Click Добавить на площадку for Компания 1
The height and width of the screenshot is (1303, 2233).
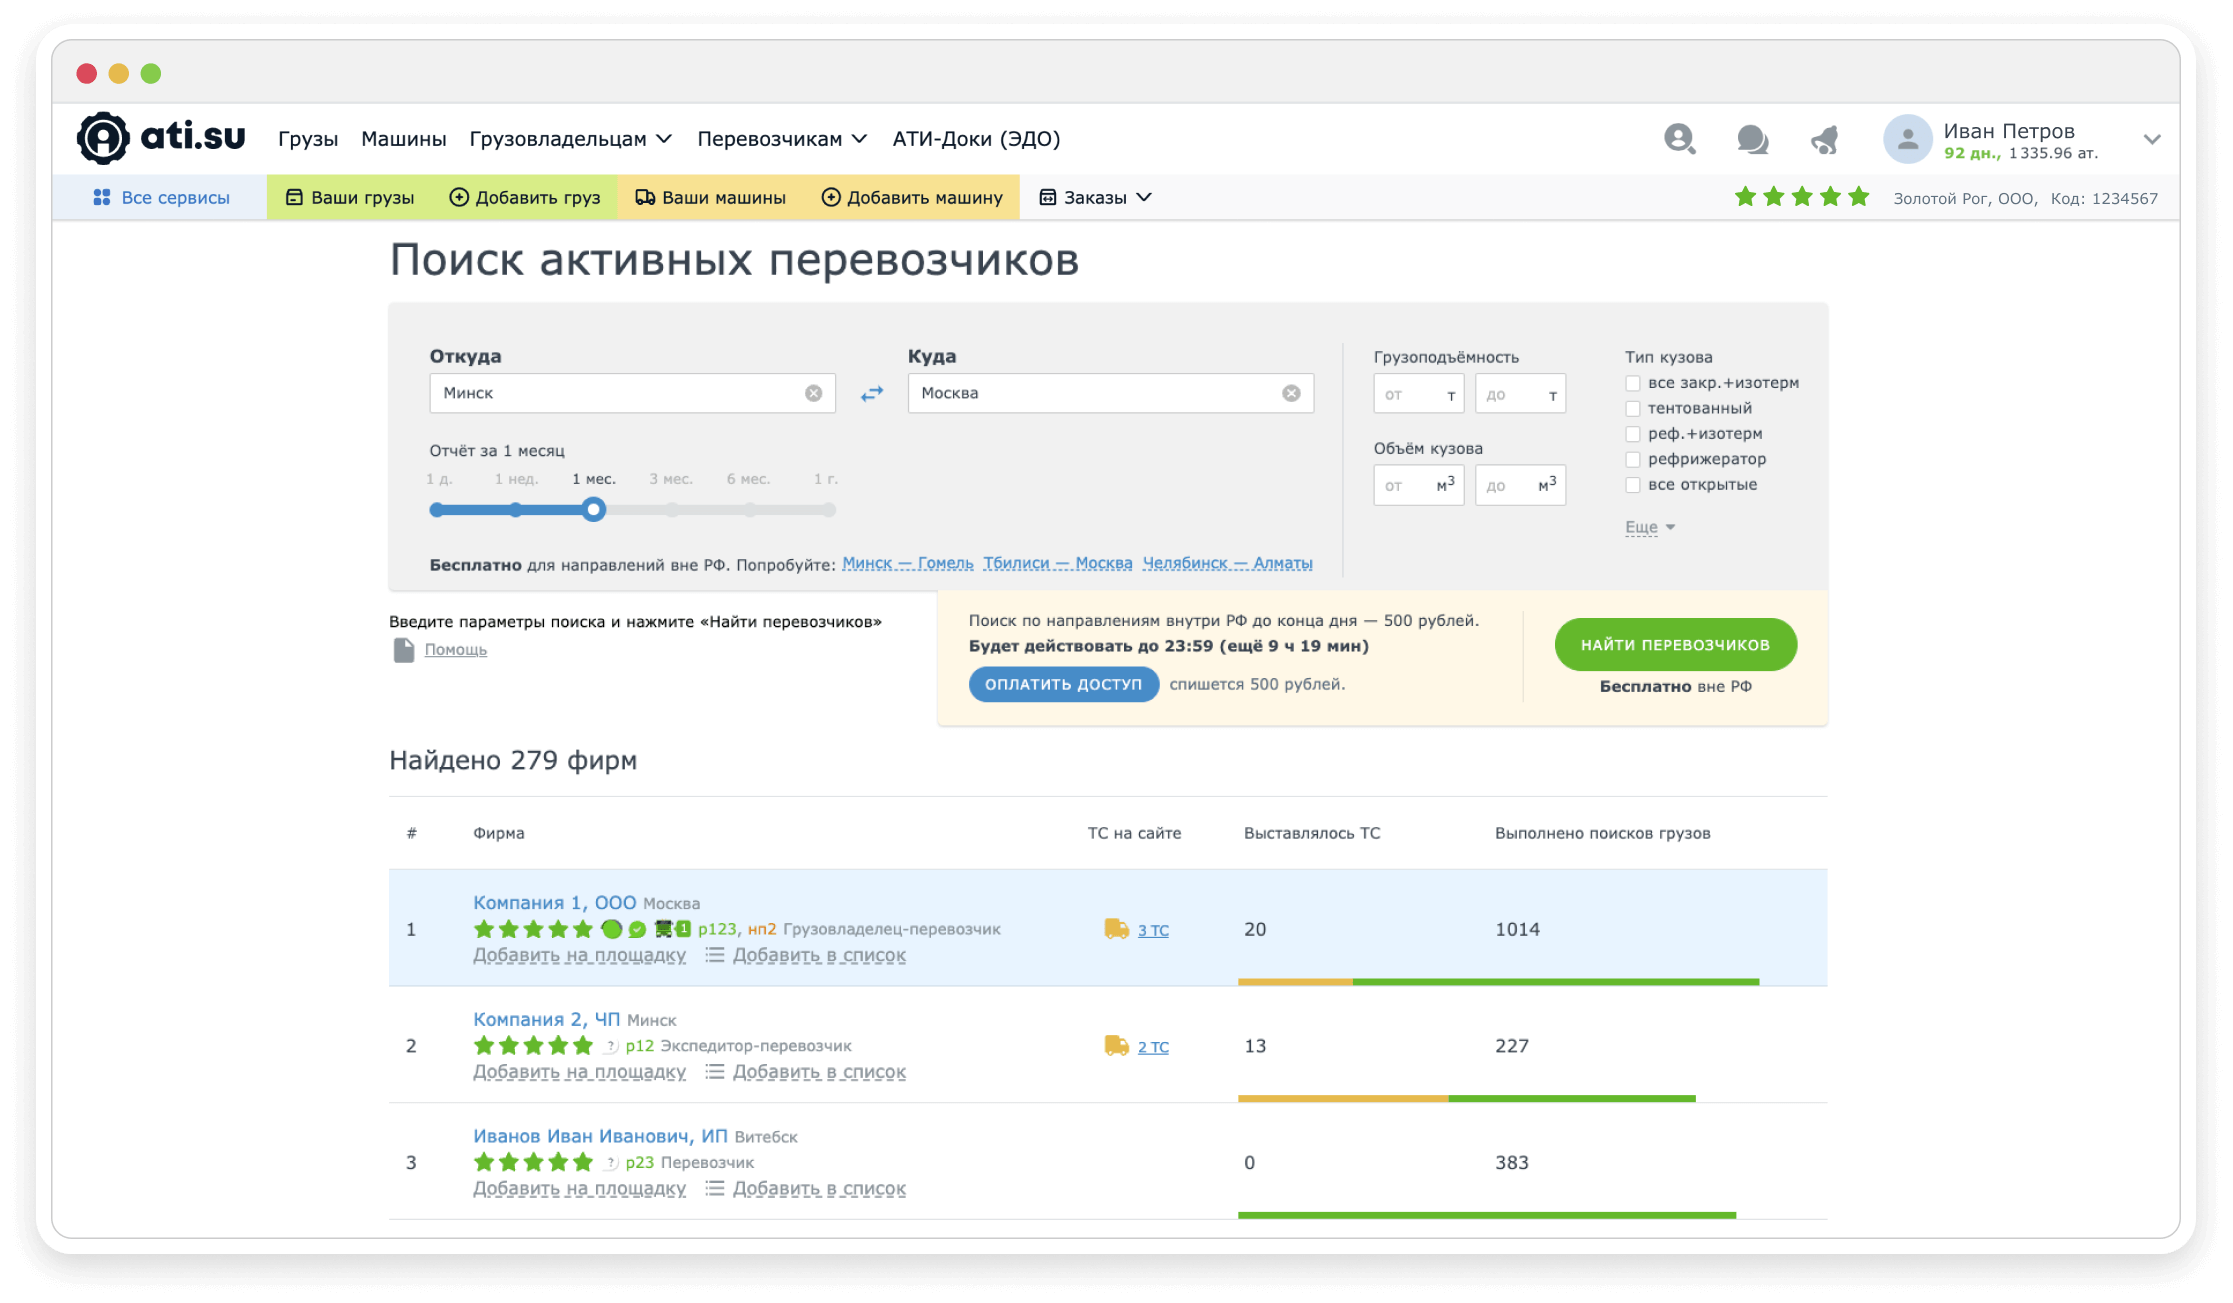[x=580, y=955]
